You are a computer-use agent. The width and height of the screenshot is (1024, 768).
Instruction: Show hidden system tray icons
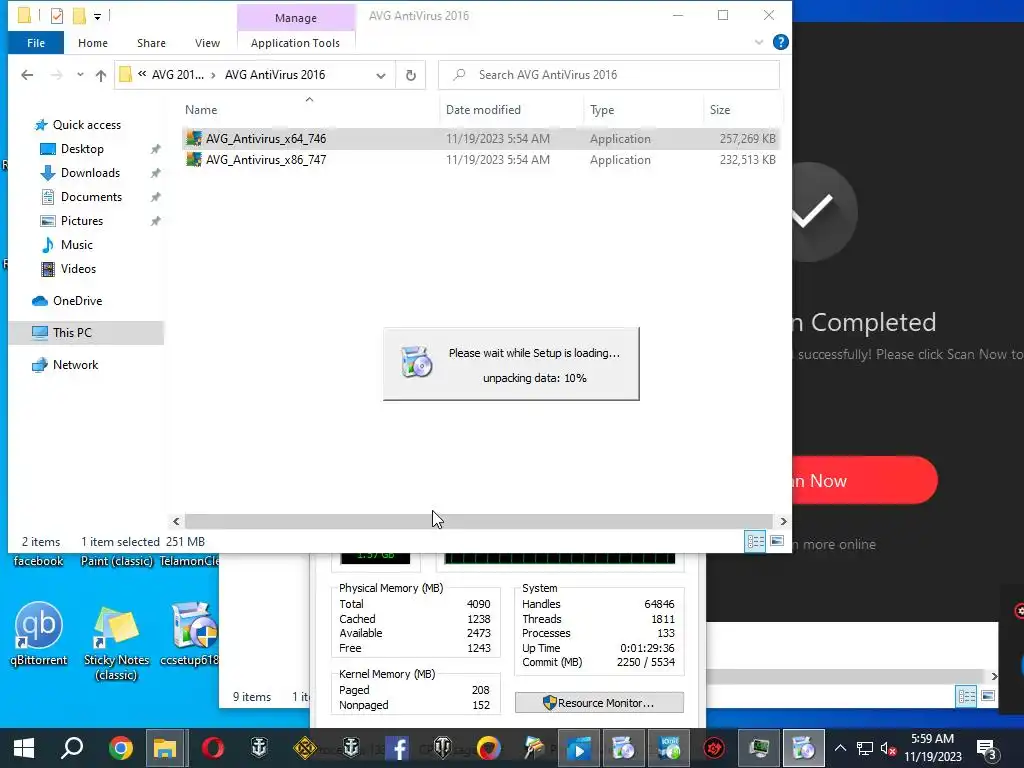point(840,748)
